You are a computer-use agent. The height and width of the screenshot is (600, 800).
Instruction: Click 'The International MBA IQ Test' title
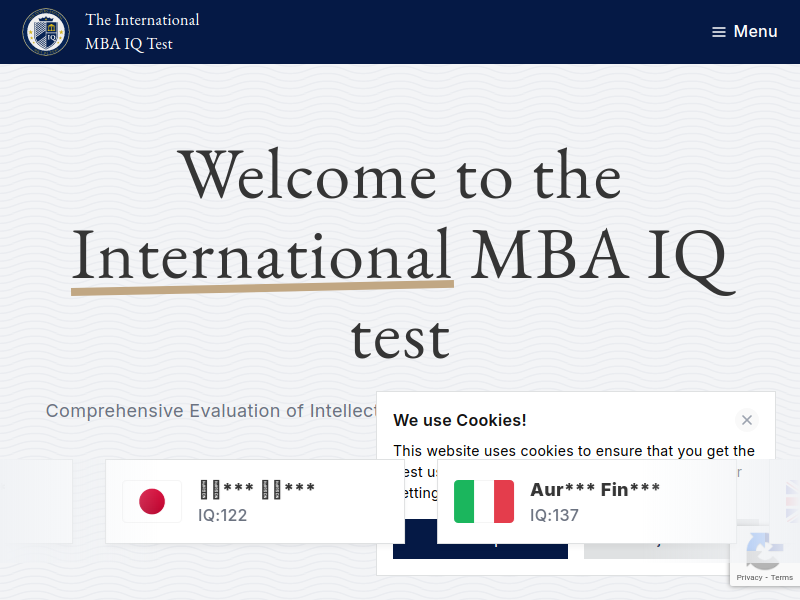142,32
